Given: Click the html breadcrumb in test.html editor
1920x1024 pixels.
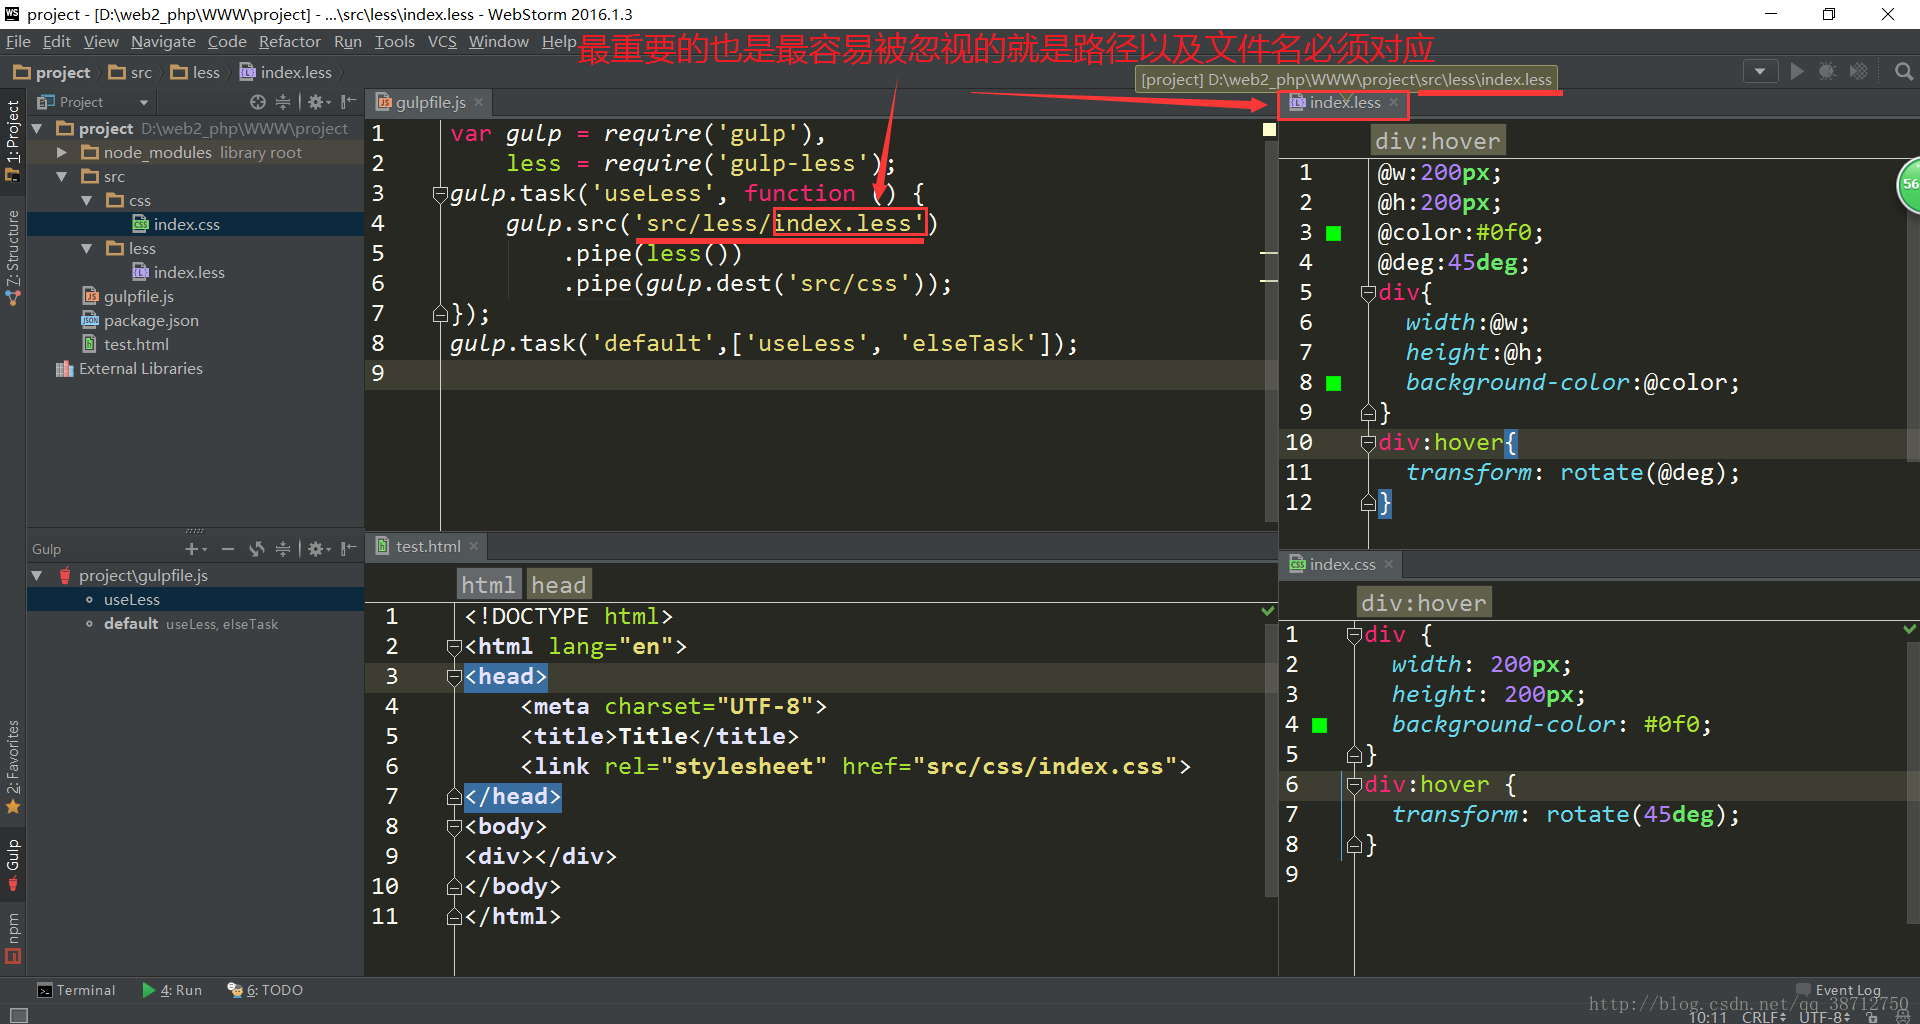Looking at the screenshot, I should click(488, 584).
